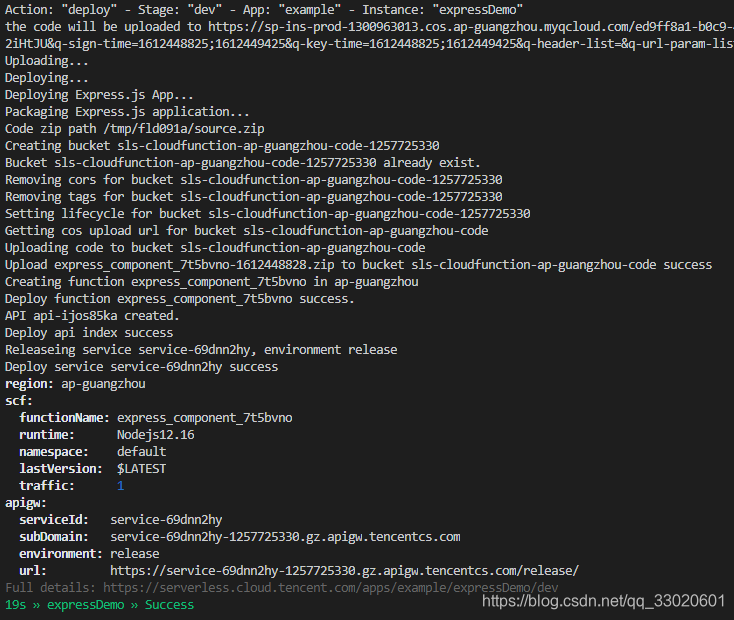Click the environment value release
734x620 pixels.
point(134,554)
